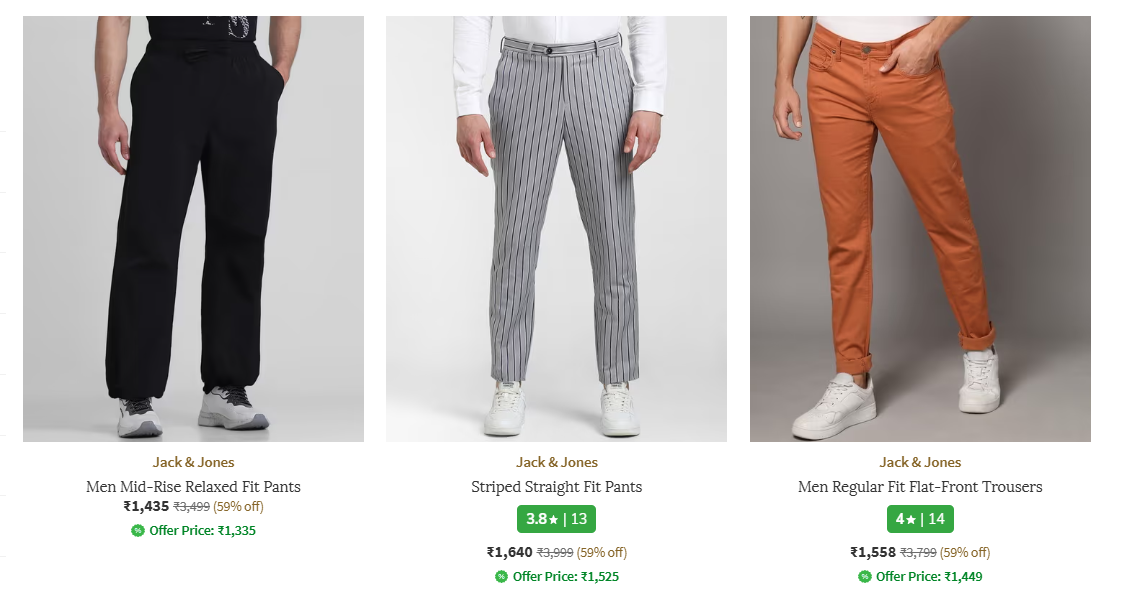This screenshot has height=602, width=1126.
Task: Open the striped straight fit pants image
Action: coord(556,228)
